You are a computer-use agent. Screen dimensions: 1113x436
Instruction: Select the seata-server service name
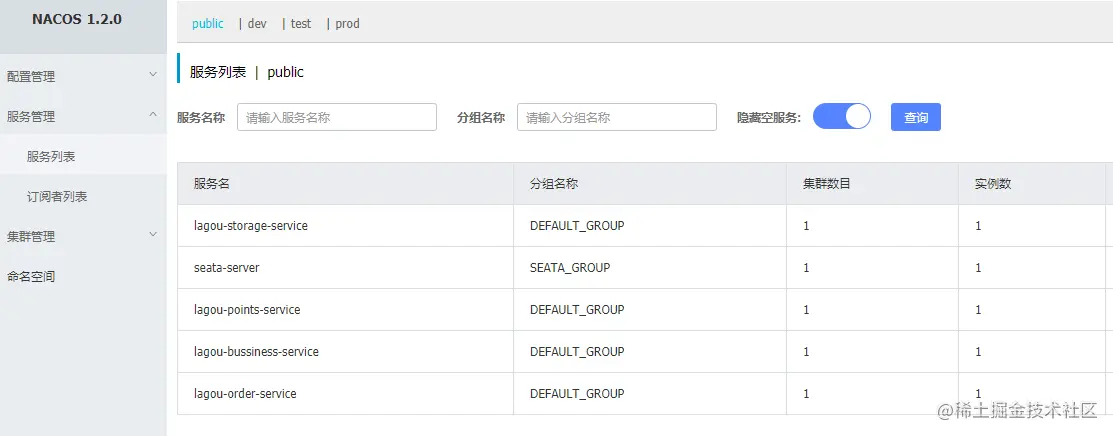226,268
